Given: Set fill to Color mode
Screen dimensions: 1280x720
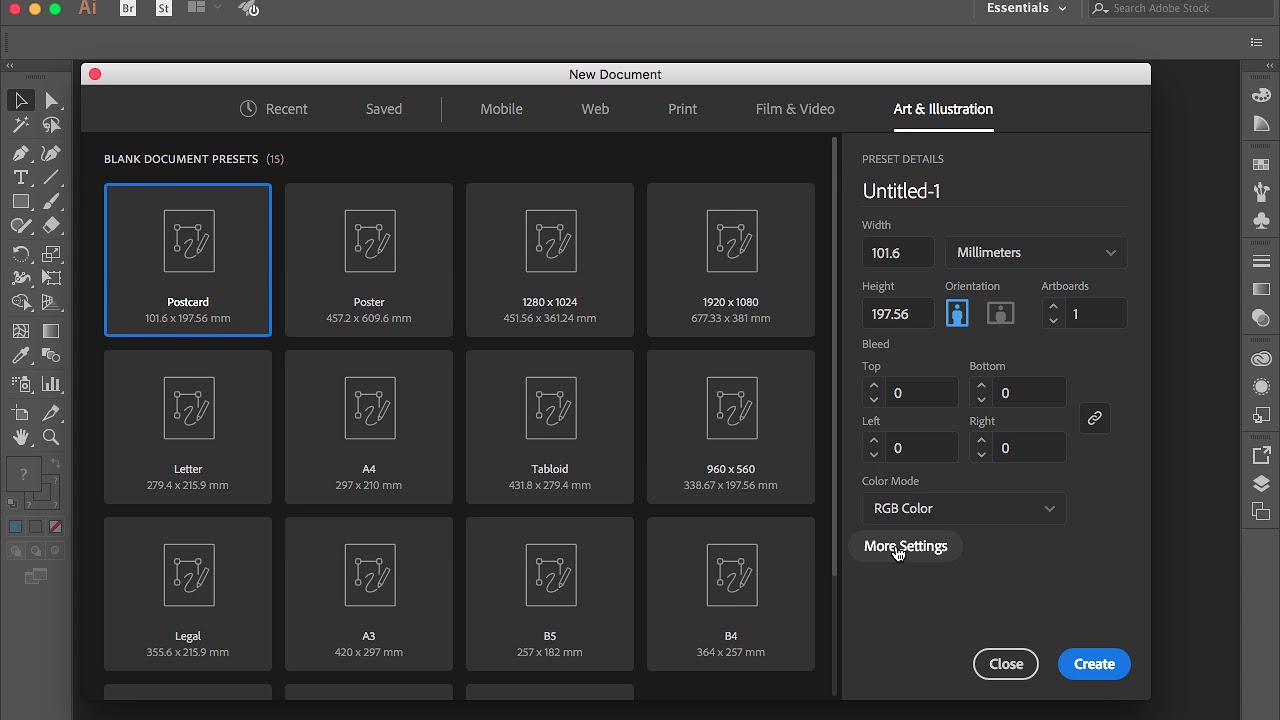Looking at the screenshot, I should [16, 527].
